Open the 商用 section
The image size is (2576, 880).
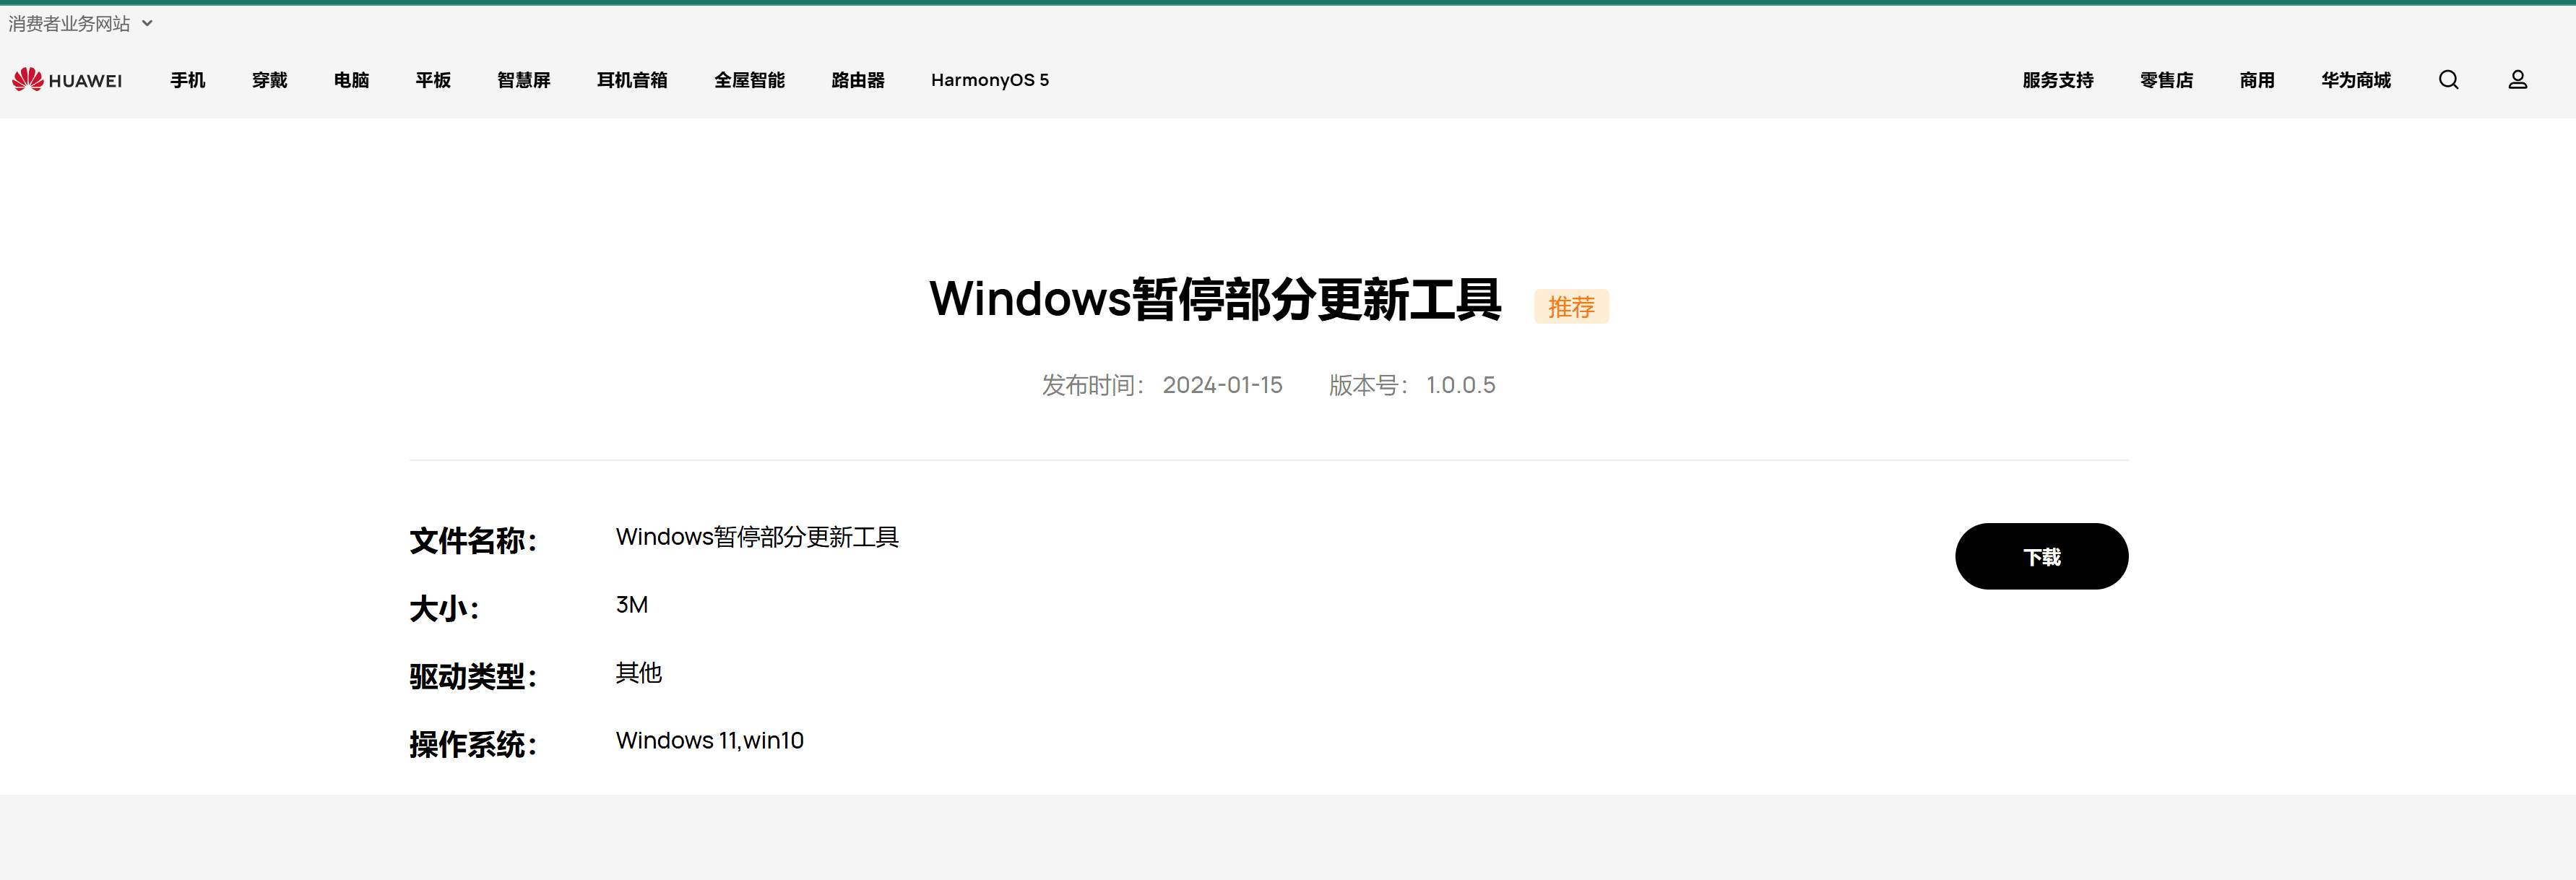(2257, 80)
